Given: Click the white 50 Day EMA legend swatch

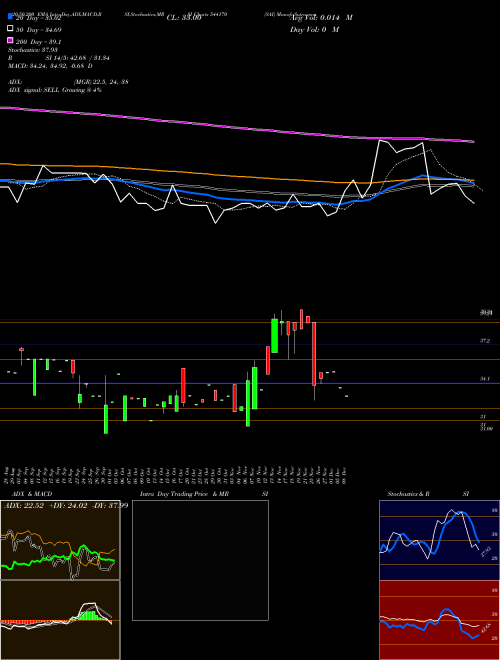Looking at the screenshot, I should pyautogui.click(x=11, y=29).
